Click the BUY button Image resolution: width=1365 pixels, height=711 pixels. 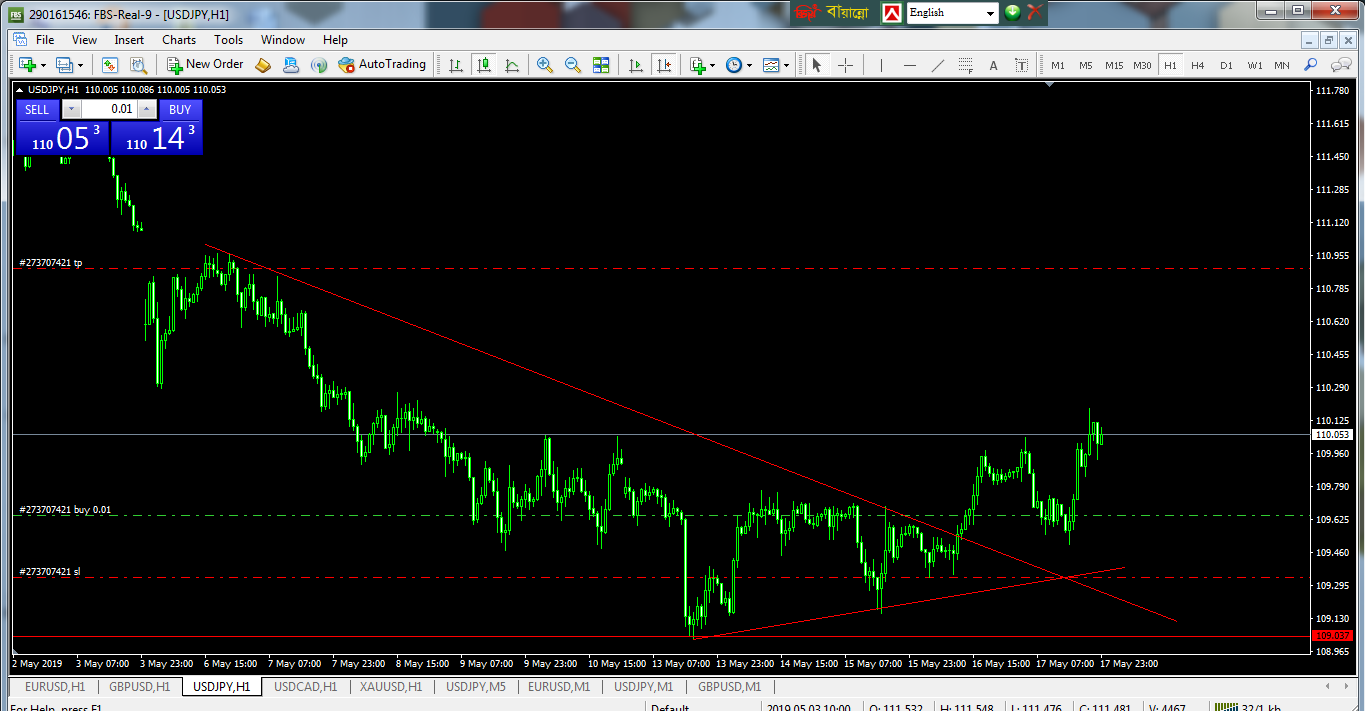[x=180, y=109]
